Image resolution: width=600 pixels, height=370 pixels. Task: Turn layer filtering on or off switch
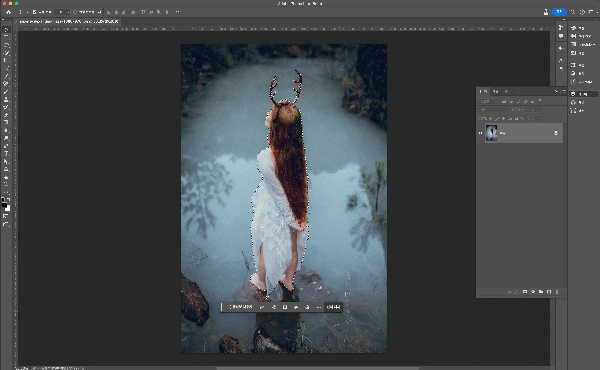click(540, 101)
